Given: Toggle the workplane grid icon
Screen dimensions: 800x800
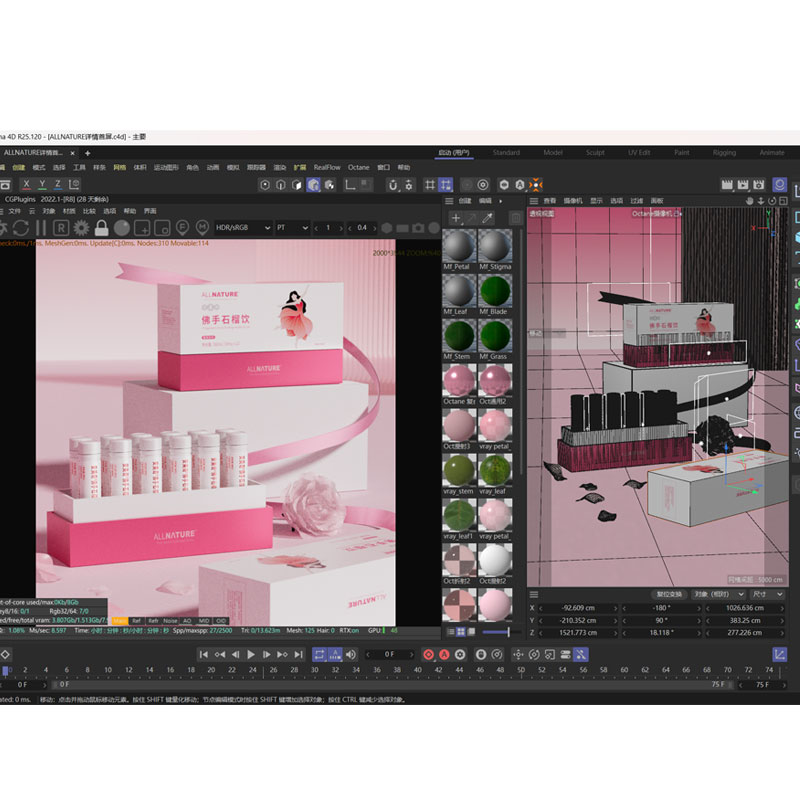Looking at the screenshot, I should tap(430, 185).
